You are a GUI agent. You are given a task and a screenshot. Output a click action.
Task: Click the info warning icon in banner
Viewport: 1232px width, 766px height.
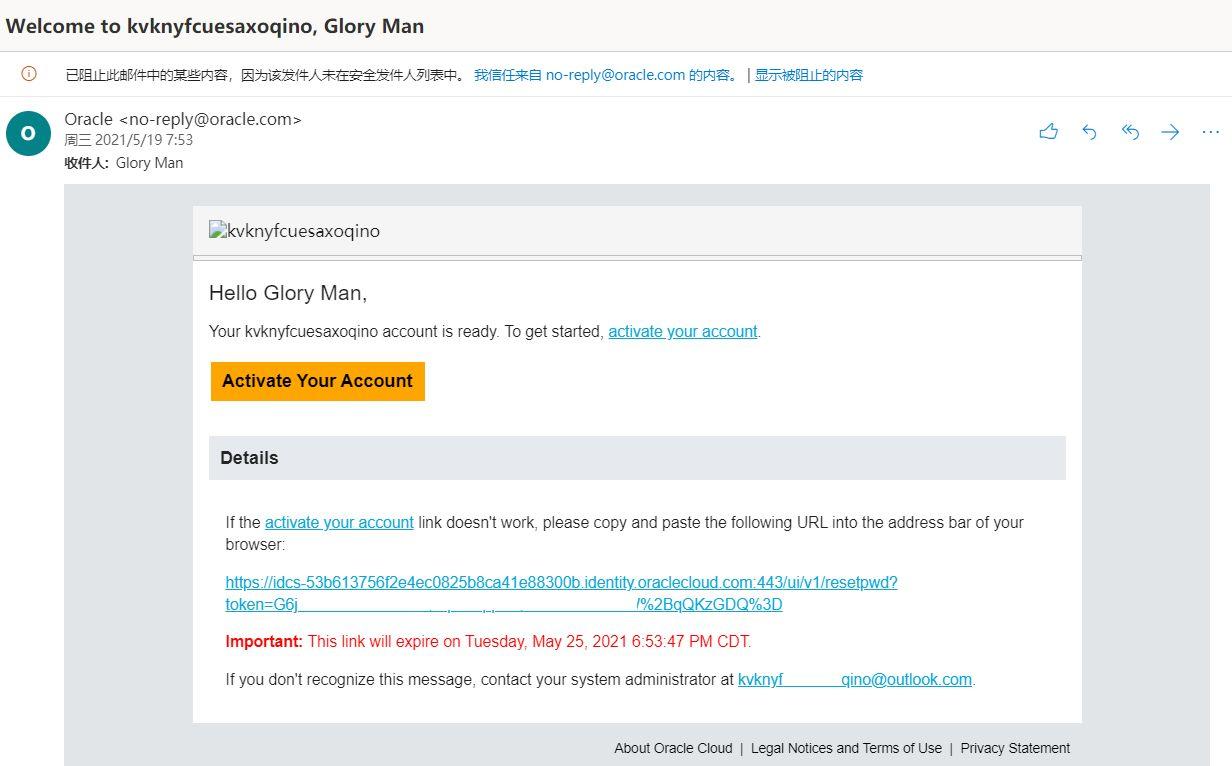[29, 74]
